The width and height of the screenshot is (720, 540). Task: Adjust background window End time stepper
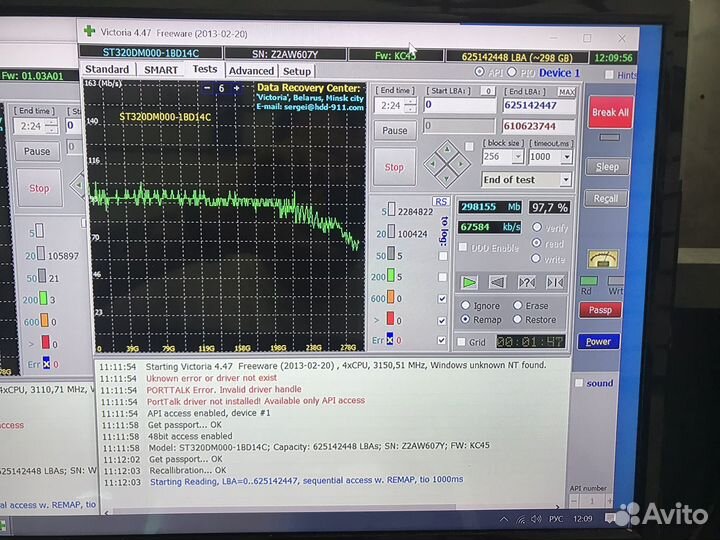point(53,126)
